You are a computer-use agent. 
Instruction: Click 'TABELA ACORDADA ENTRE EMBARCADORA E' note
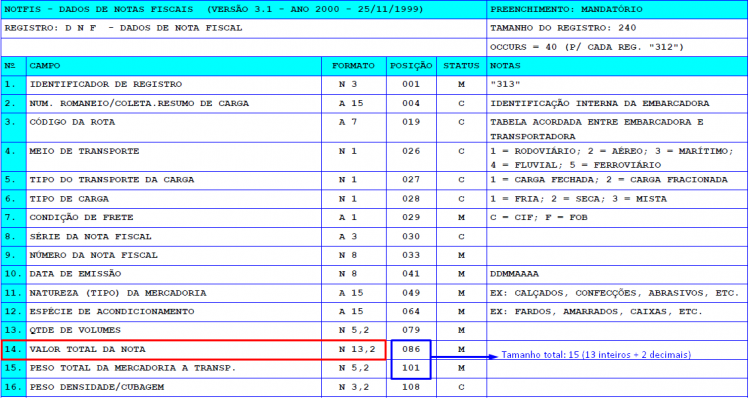(x=597, y=122)
